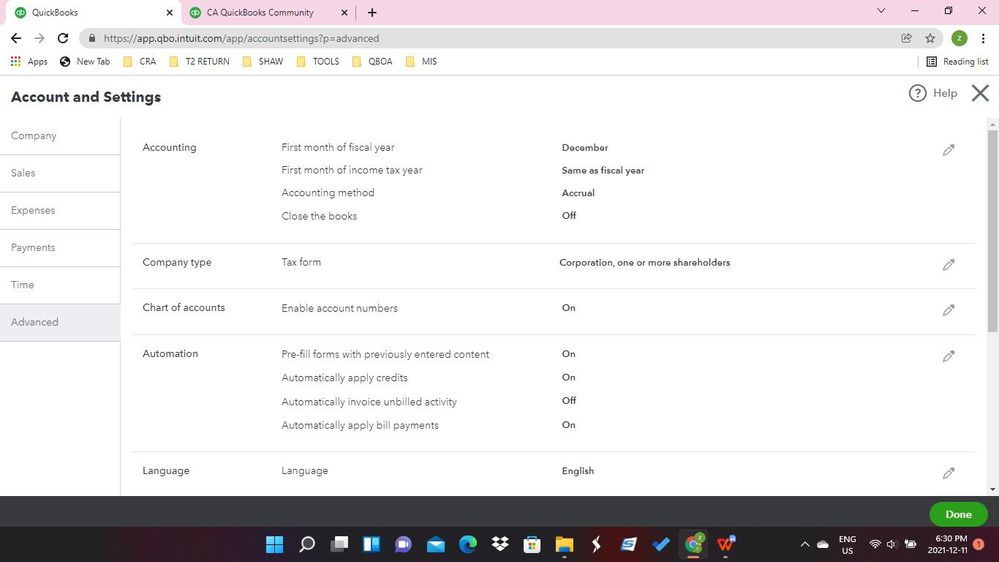Click the Accrual accounting method value
The image size is (999, 562).
click(x=578, y=193)
